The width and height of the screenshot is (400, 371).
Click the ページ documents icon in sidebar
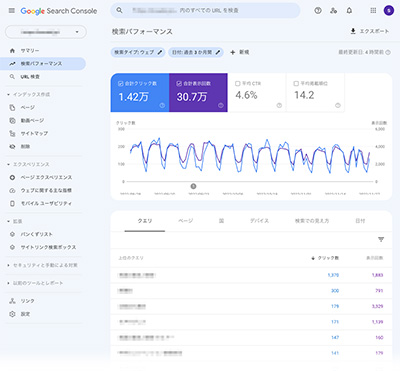[12, 107]
